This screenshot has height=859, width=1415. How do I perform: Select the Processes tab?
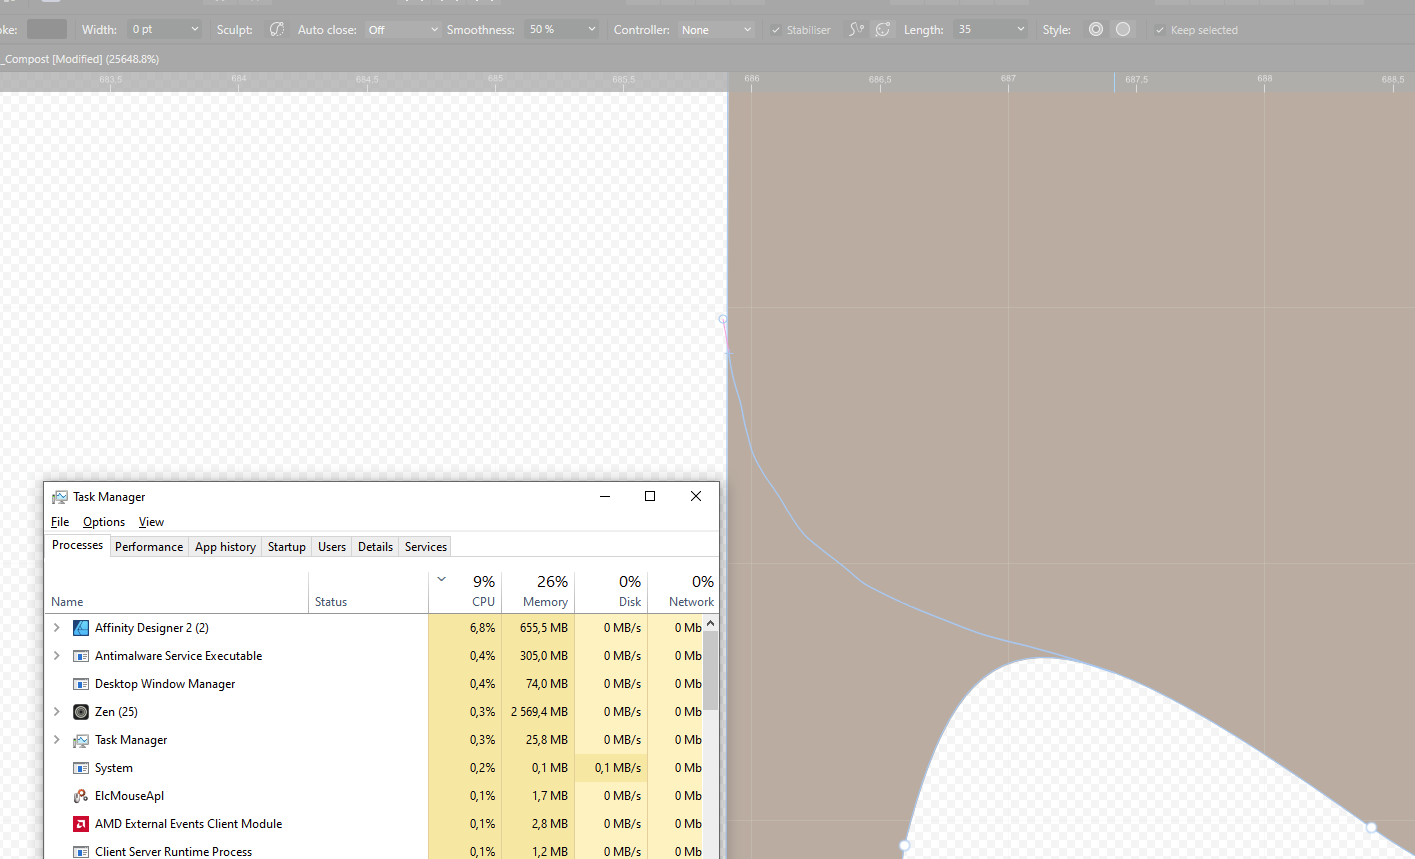[x=77, y=545]
